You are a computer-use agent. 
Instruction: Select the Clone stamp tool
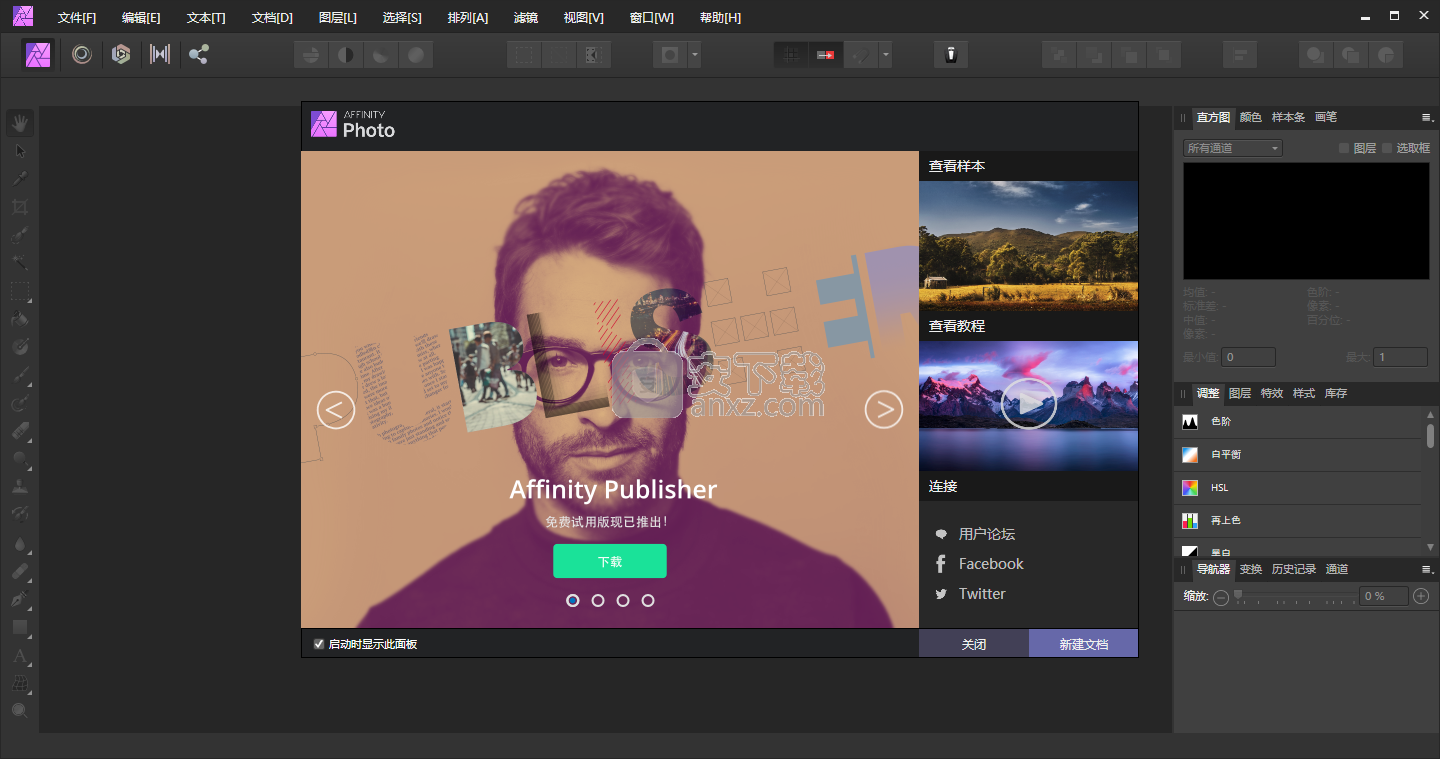(x=20, y=488)
